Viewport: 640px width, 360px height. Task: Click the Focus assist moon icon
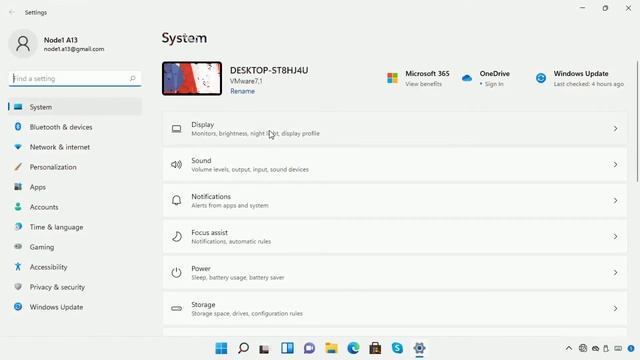[x=177, y=237]
